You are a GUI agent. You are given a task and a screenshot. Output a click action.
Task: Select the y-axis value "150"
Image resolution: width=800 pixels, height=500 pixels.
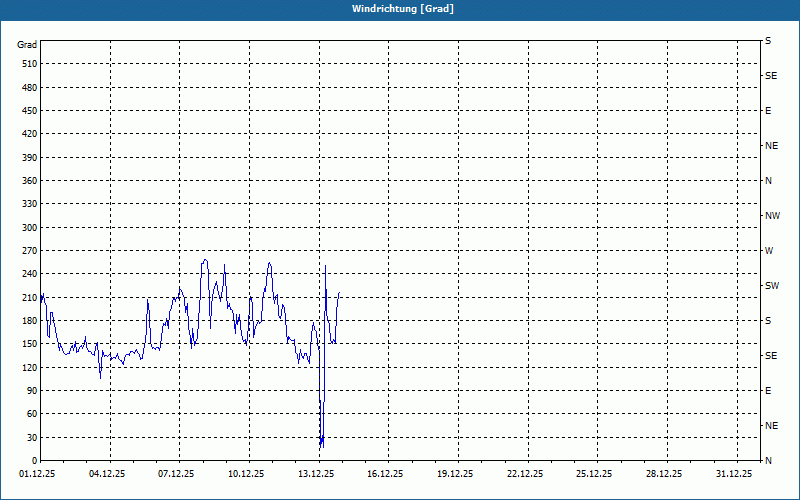(30, 344)
